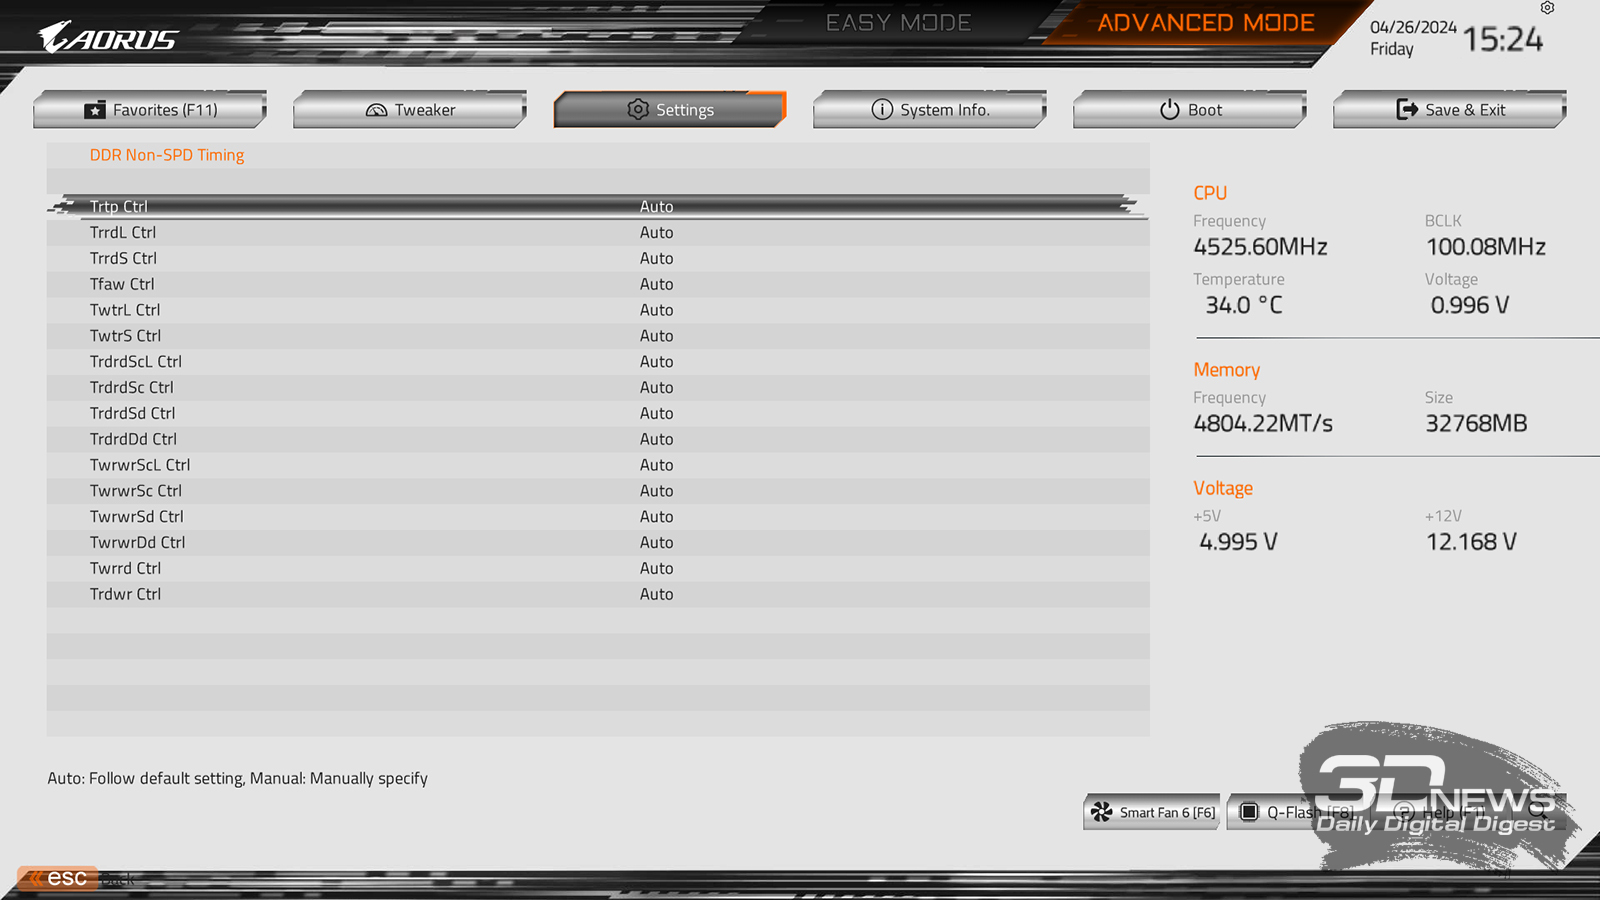
Task: Open the Trdwr Ctrl Auto value dropdown
Action: (x=656, y=594)
